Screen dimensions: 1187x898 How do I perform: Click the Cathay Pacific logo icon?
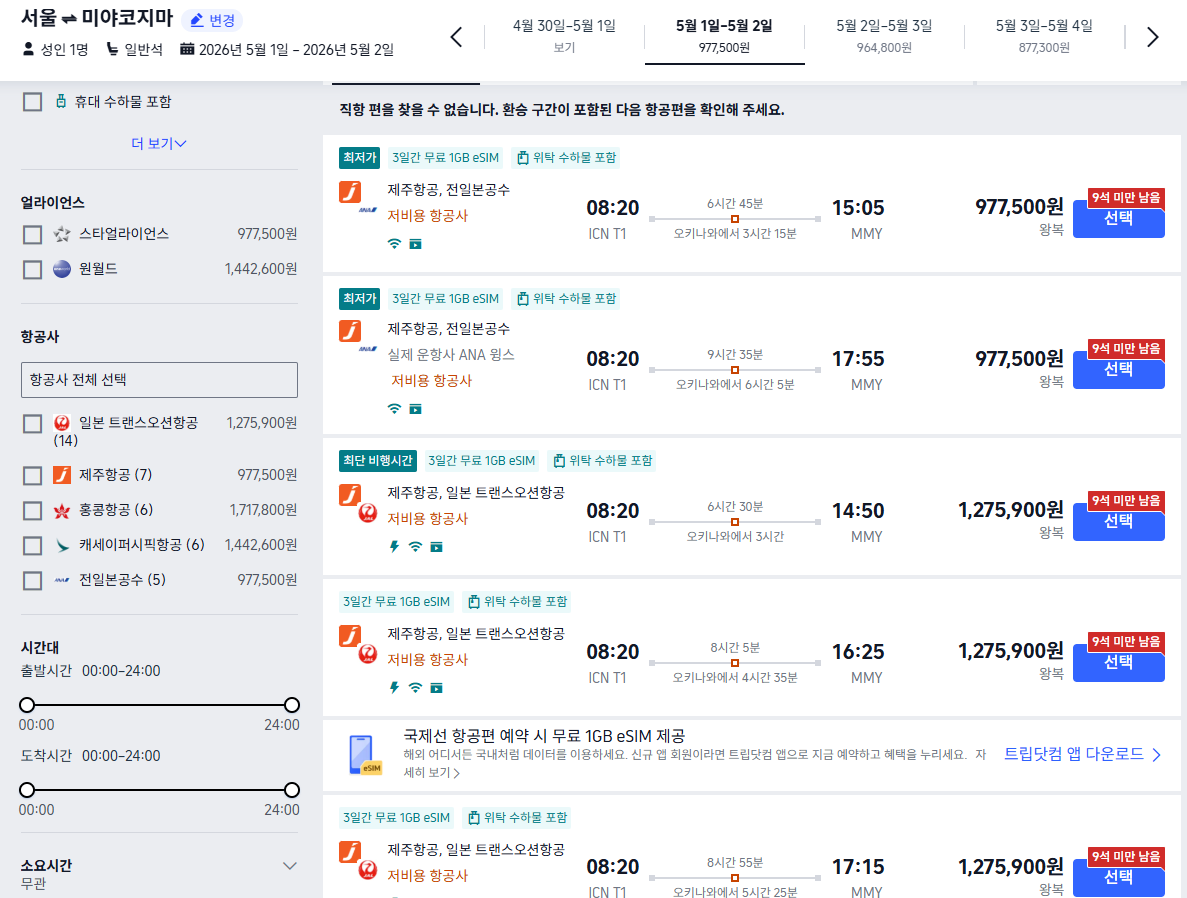[x=62, y=545]
